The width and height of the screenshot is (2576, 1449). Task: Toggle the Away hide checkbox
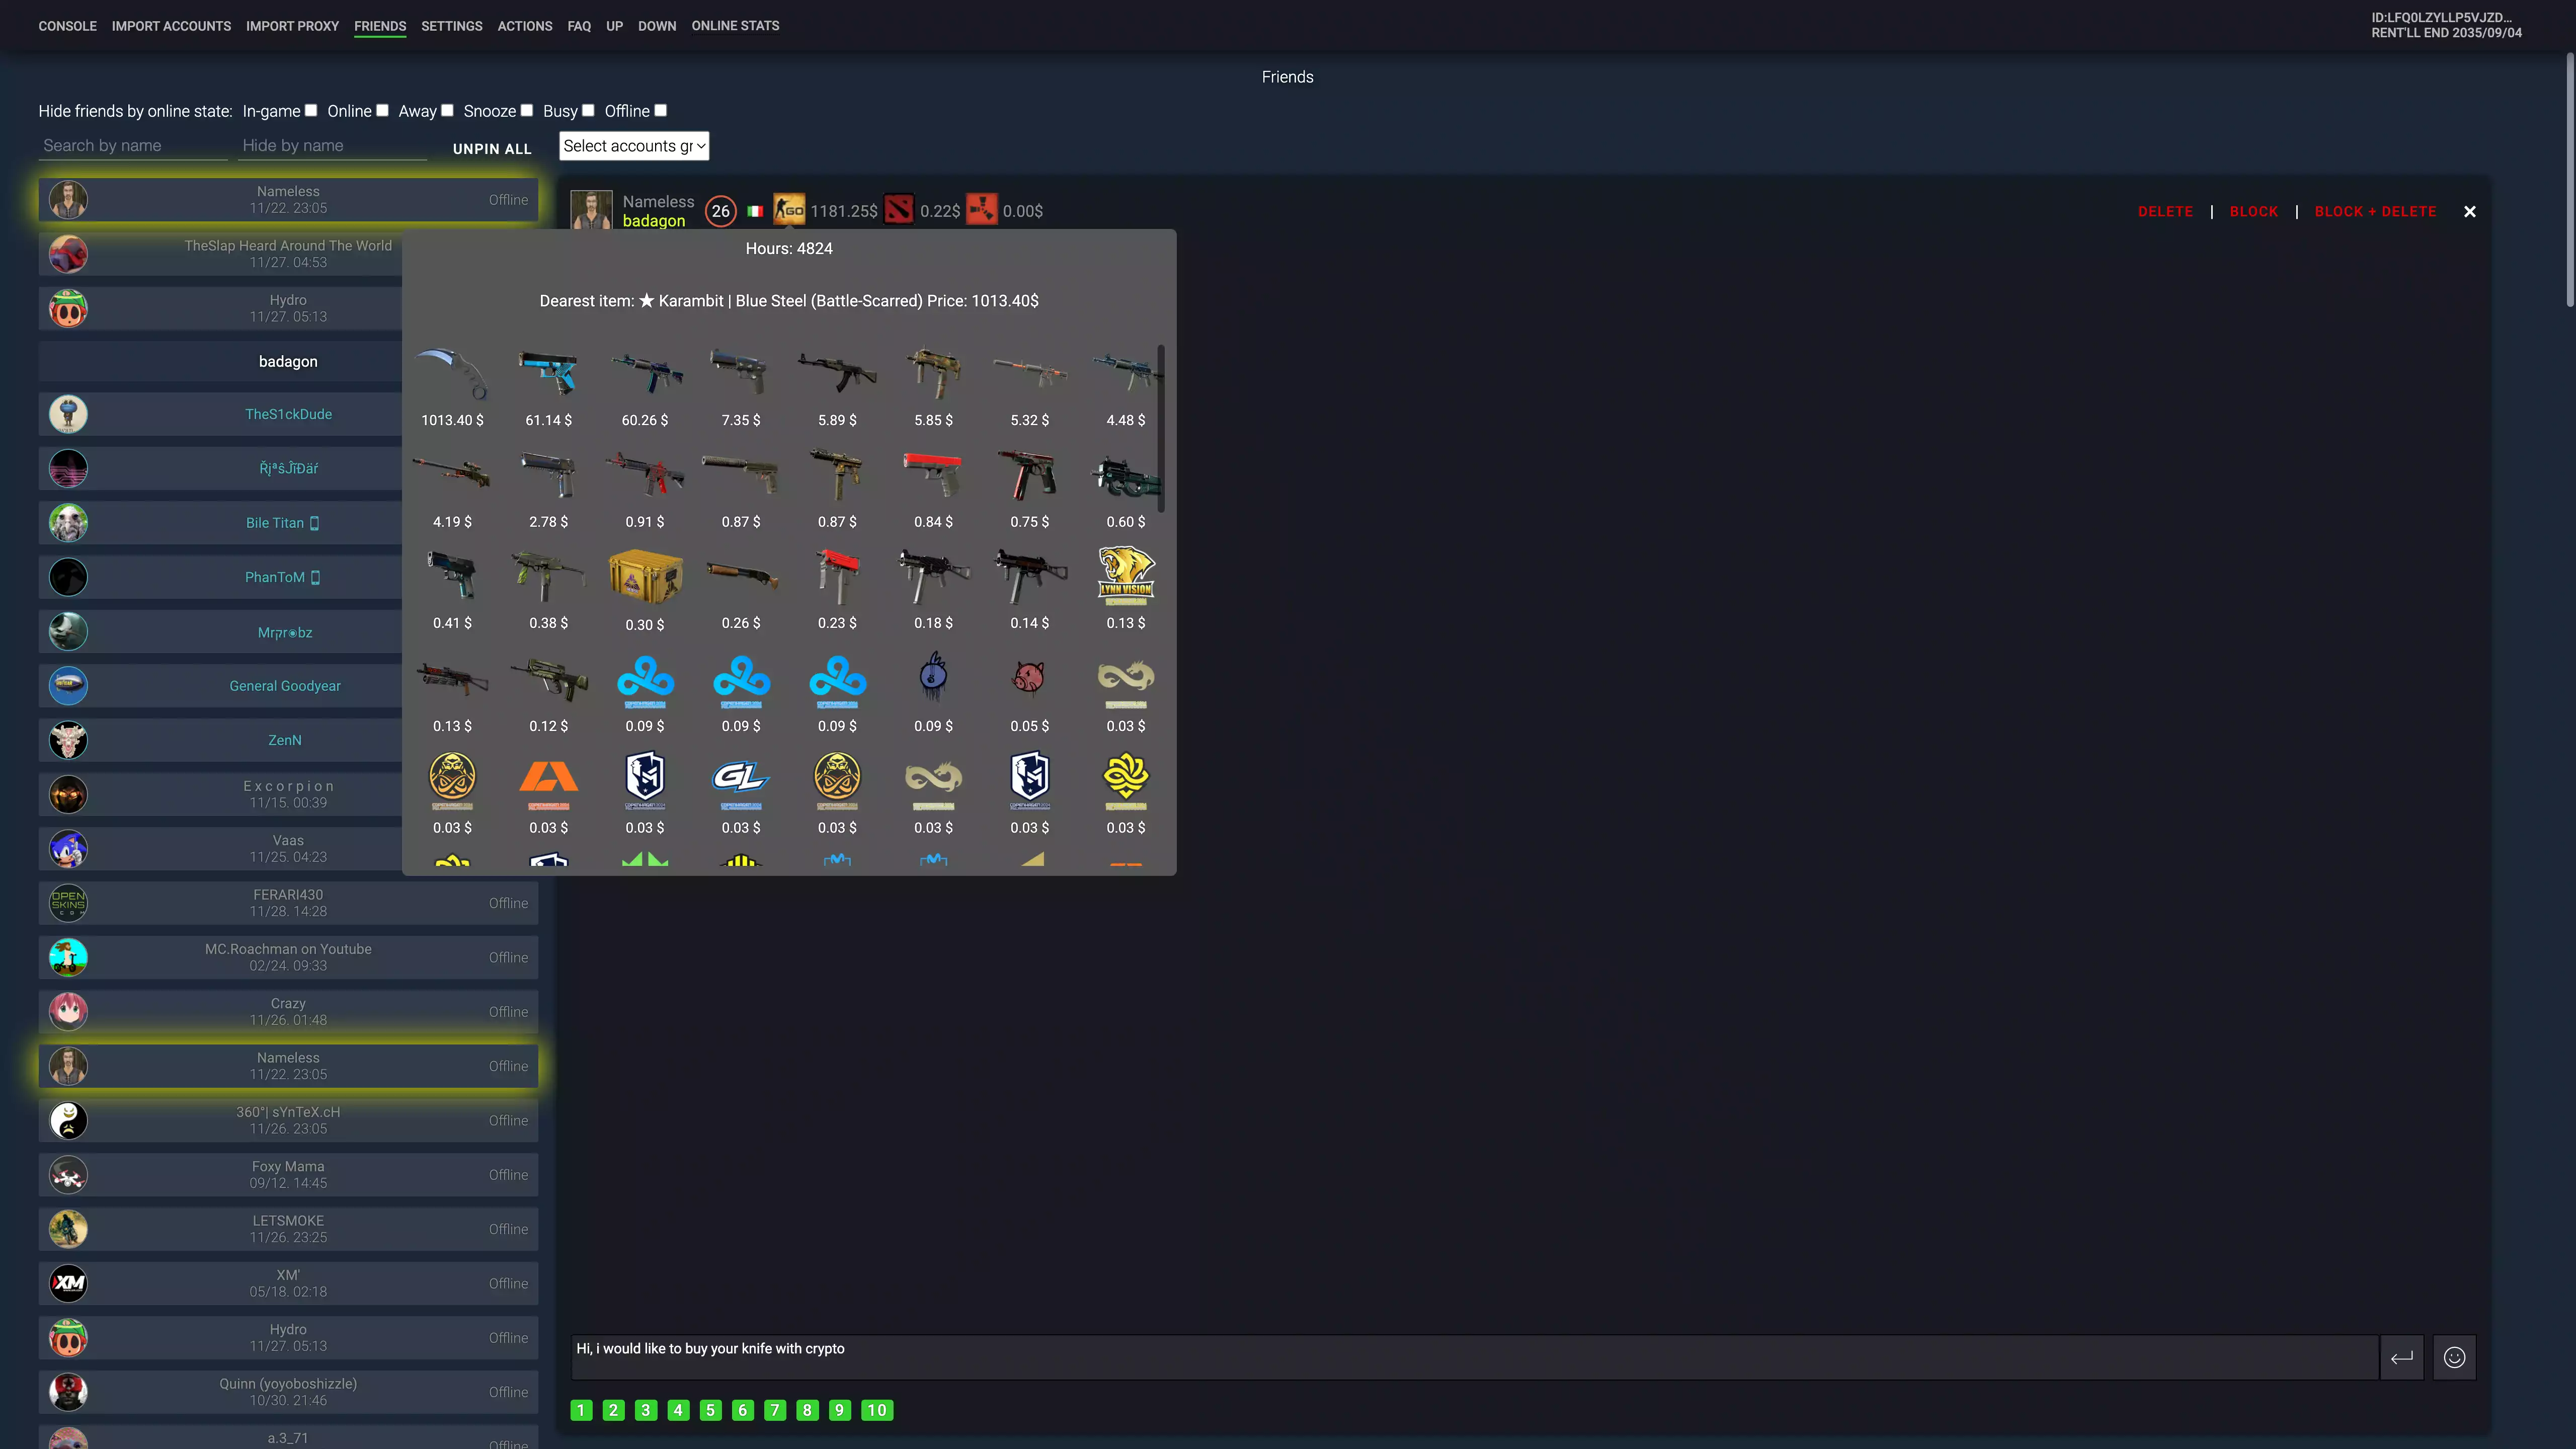(447, 110)
